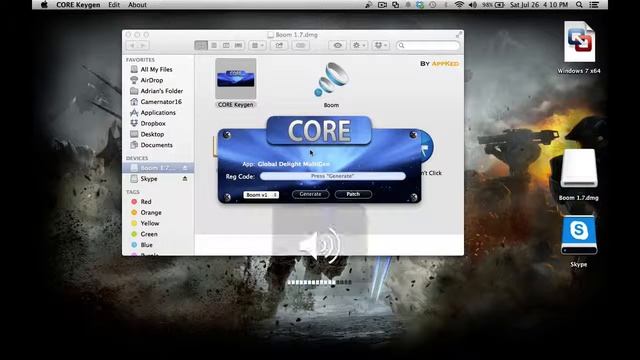Viewport: 640px width, 360px height.
Task: Open the CORE Keygen application menu
Action: pos(78,5)
